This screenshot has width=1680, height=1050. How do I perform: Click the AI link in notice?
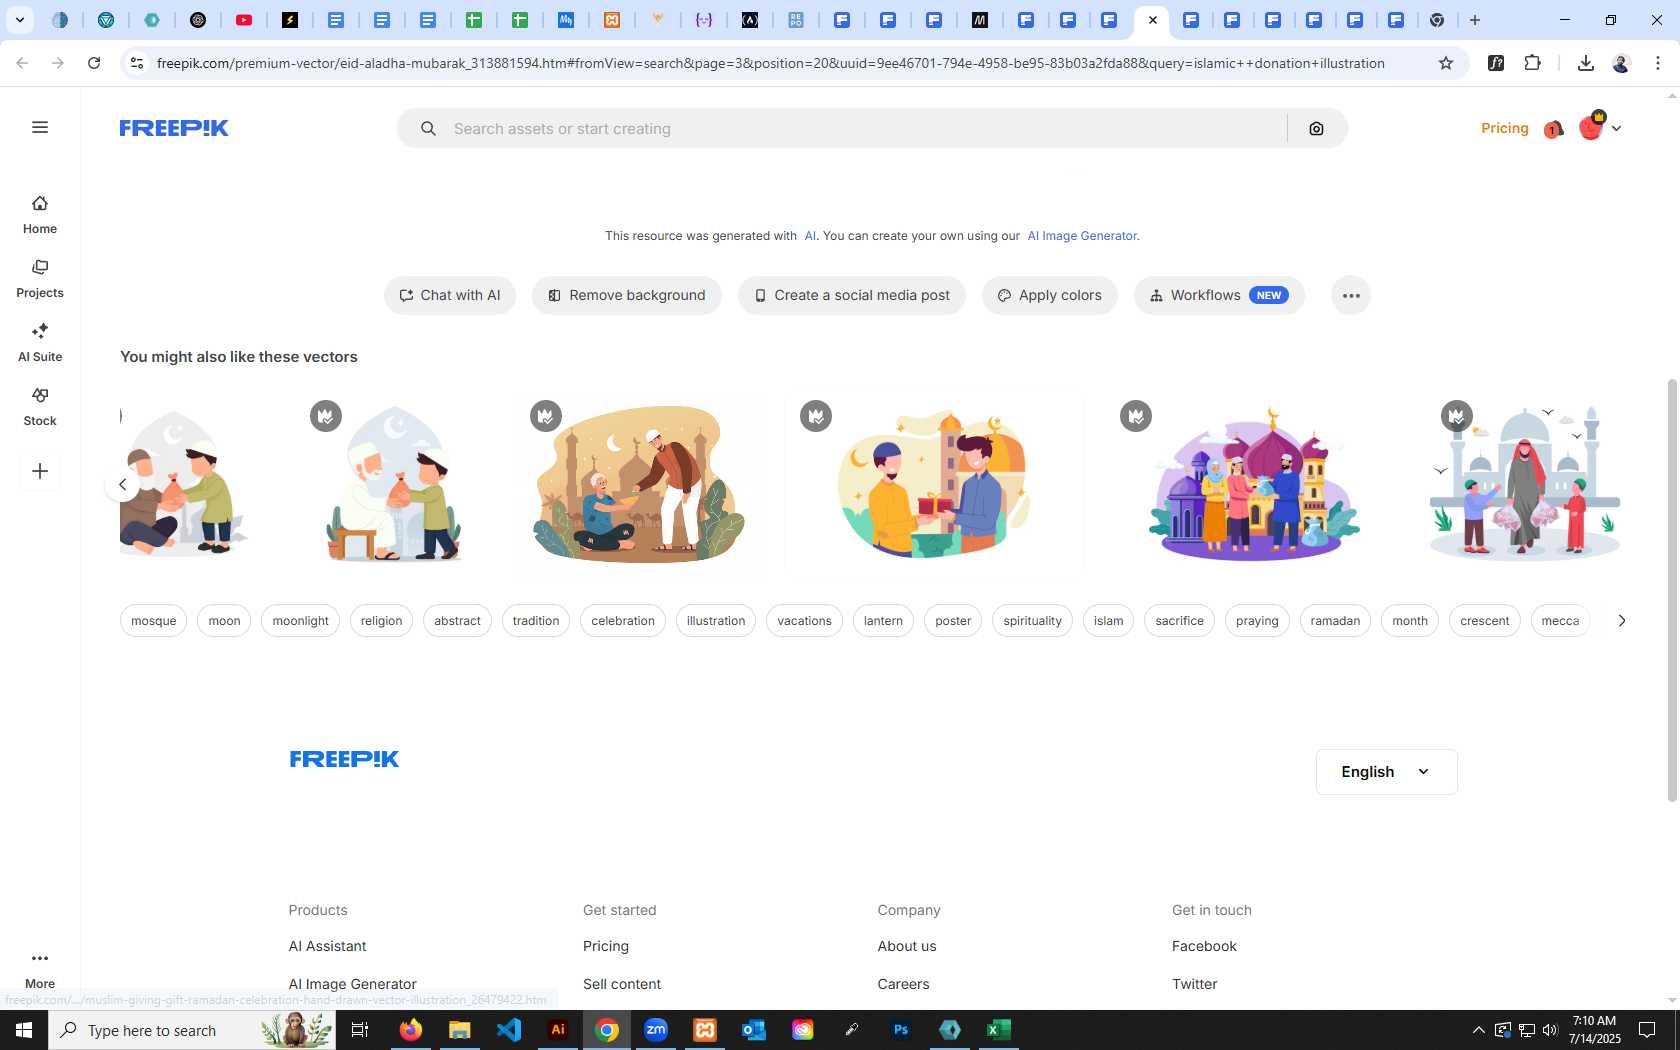pyautogui.click(x=810, y=236)
